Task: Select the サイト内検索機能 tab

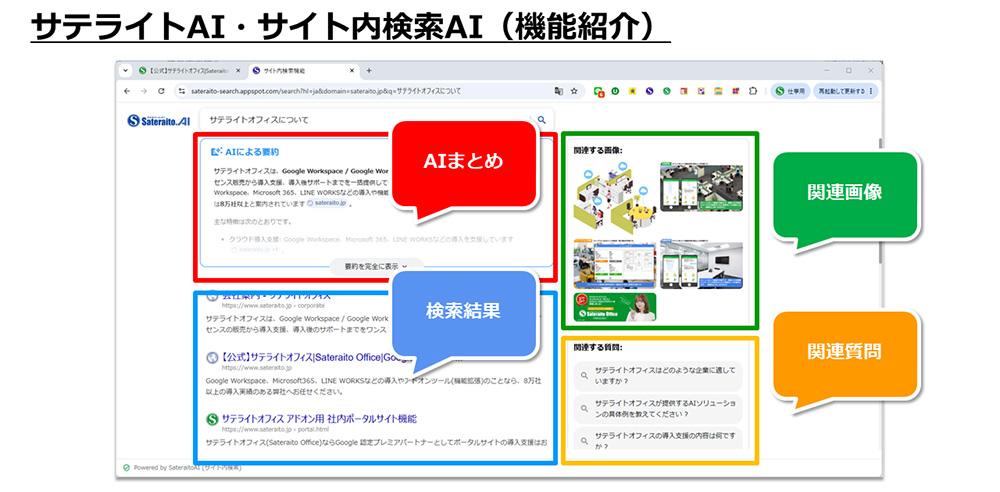Action: pos(303,70)
